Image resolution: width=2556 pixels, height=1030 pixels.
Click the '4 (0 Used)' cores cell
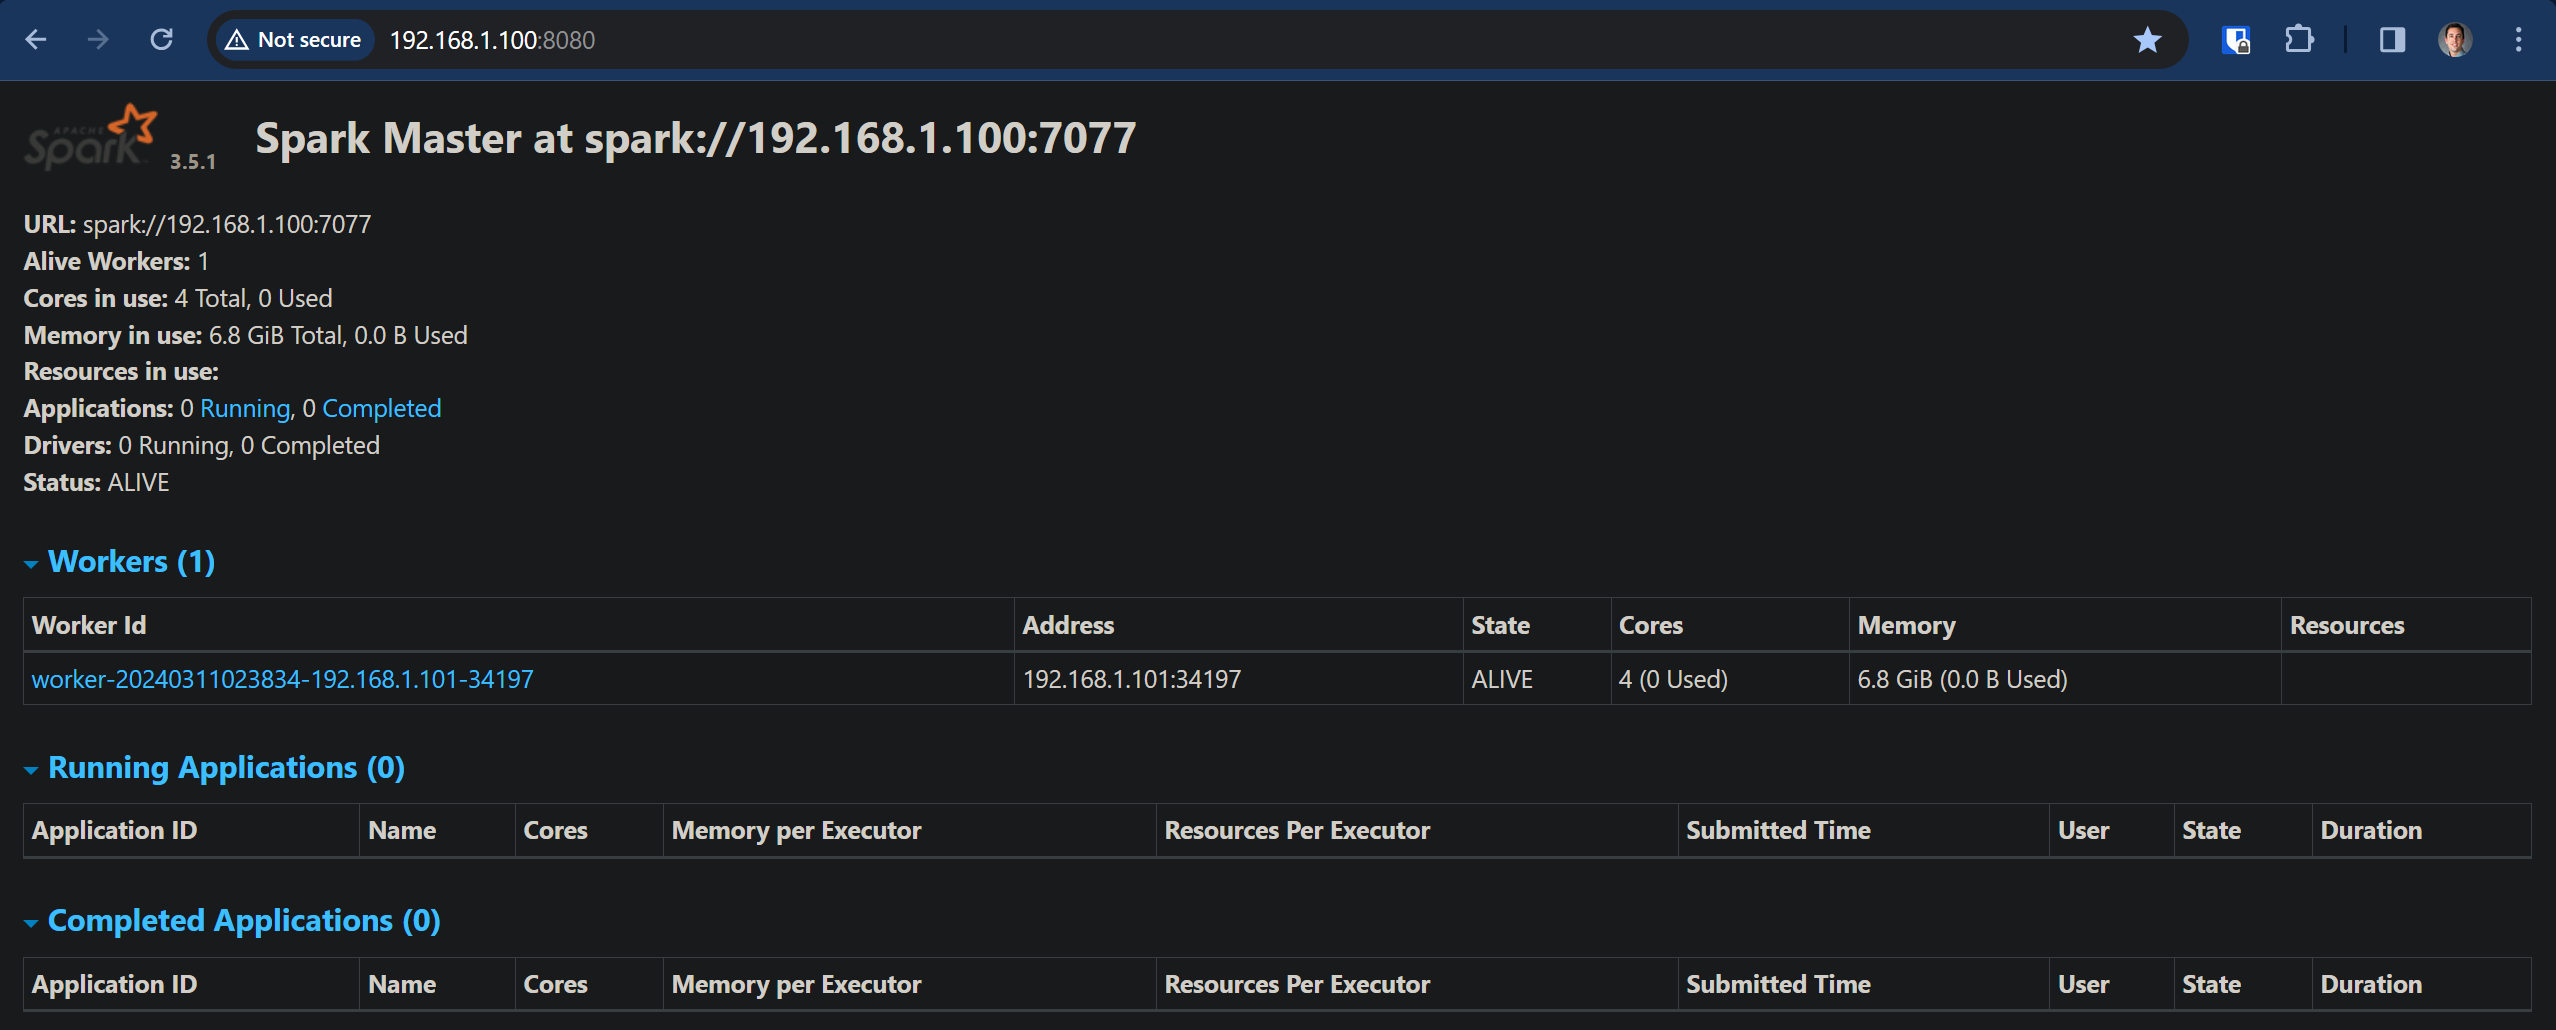pos(1729,679)
